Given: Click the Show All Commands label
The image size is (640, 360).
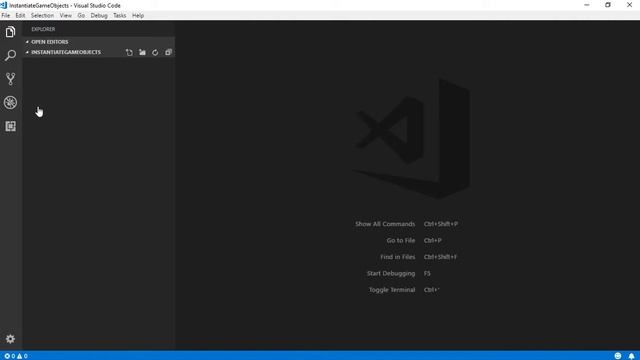Looking at the screenshot, I should point(385,224).
